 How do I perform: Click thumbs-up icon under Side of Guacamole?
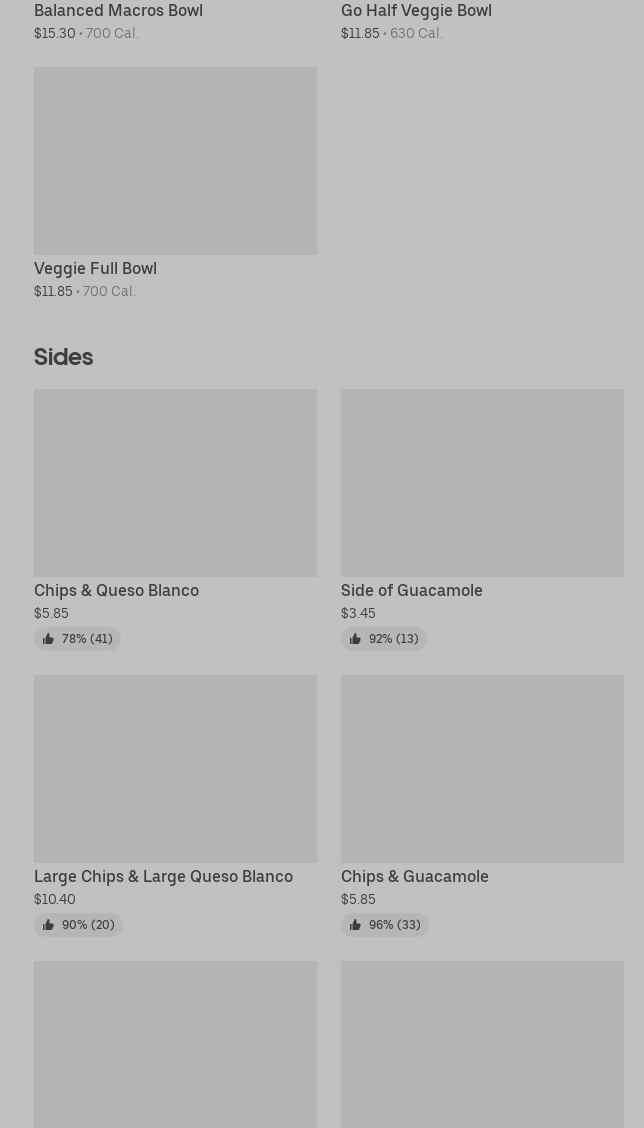click(355, 639)
